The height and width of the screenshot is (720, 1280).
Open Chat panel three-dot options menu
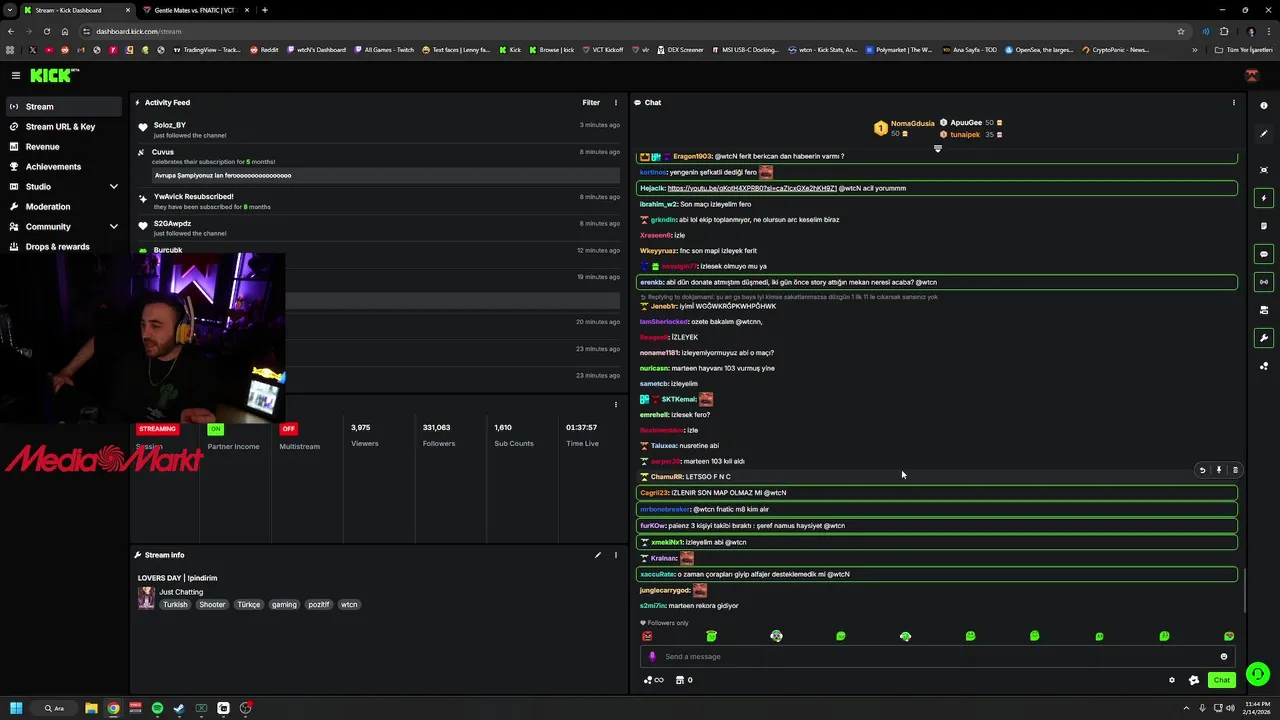click(x=1233, y=102)
